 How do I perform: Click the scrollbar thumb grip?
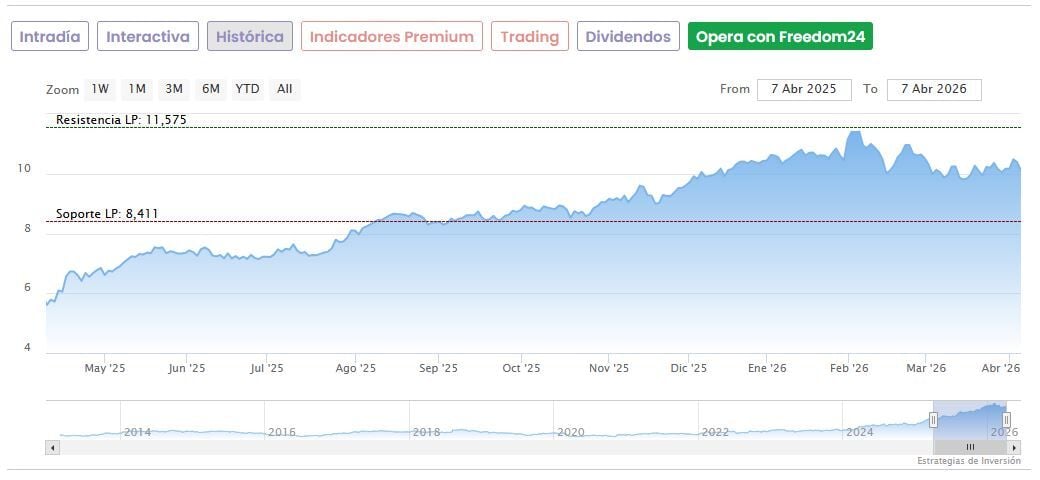970,448
